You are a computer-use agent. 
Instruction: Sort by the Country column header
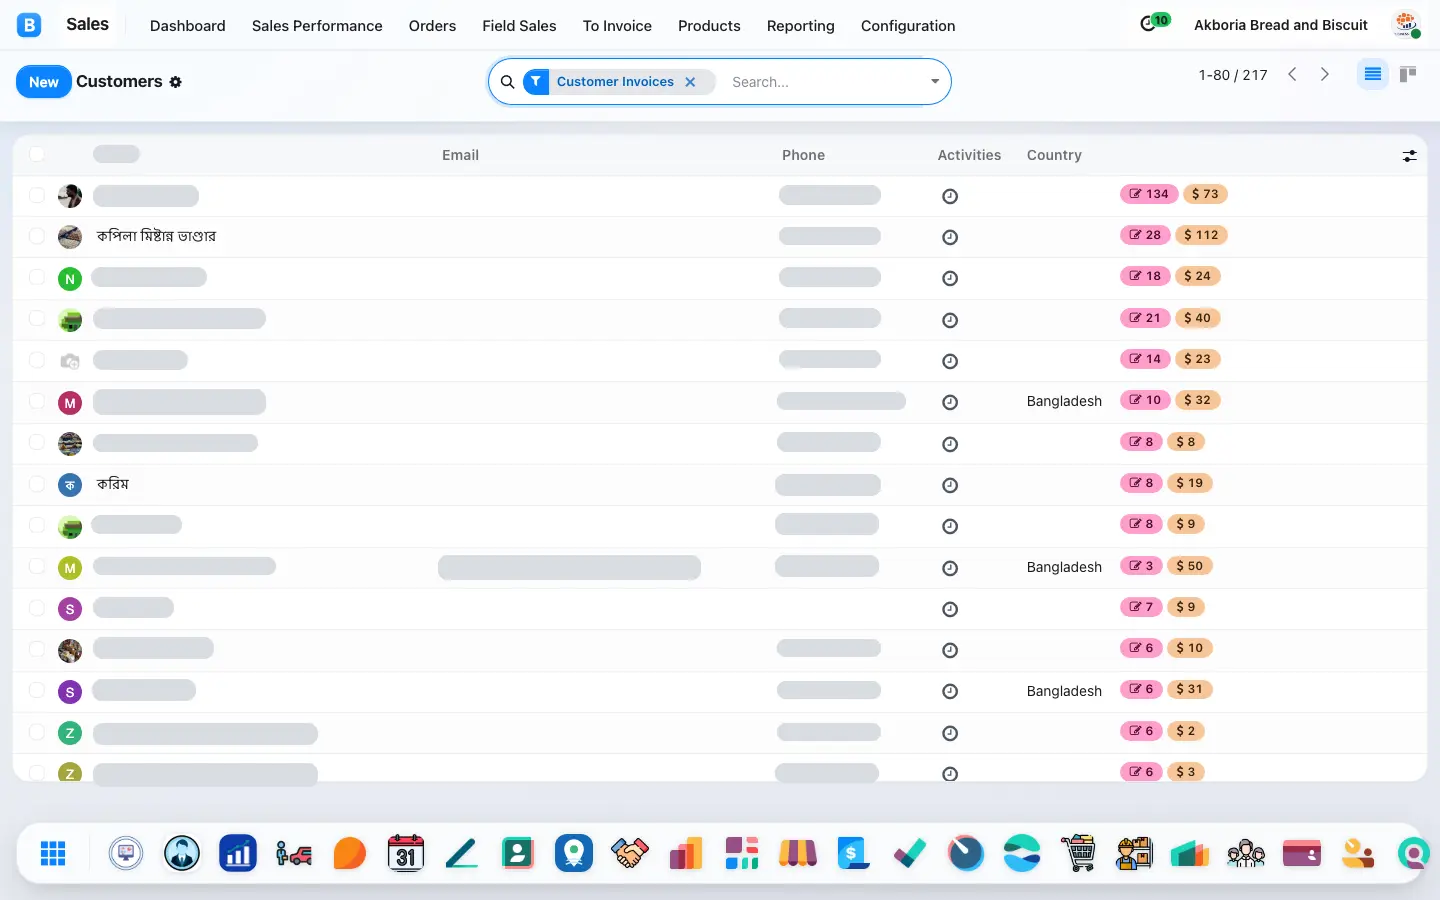1054,155
